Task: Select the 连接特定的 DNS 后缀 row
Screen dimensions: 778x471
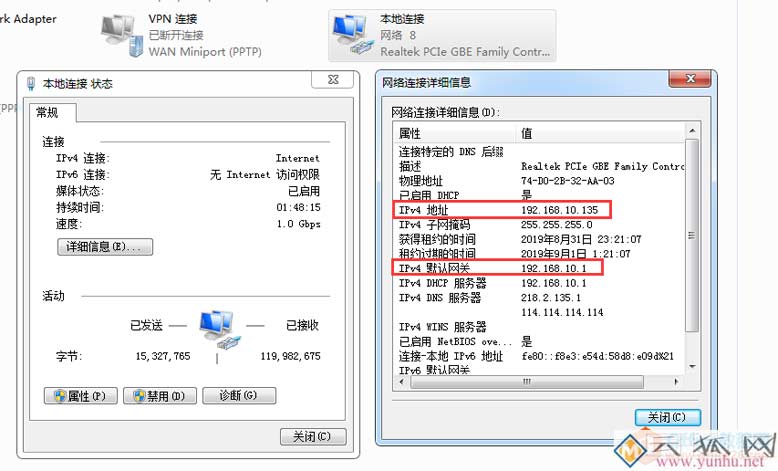Action: click(x=540, y=152)
